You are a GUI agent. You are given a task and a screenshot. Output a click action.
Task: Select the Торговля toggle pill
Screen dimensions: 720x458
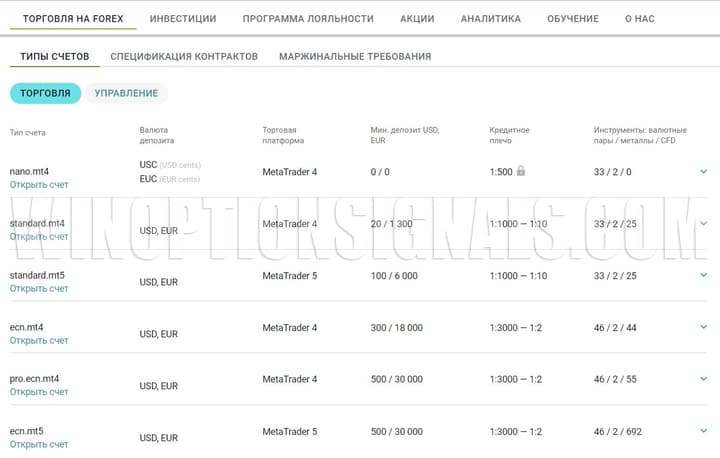point(45,93)
